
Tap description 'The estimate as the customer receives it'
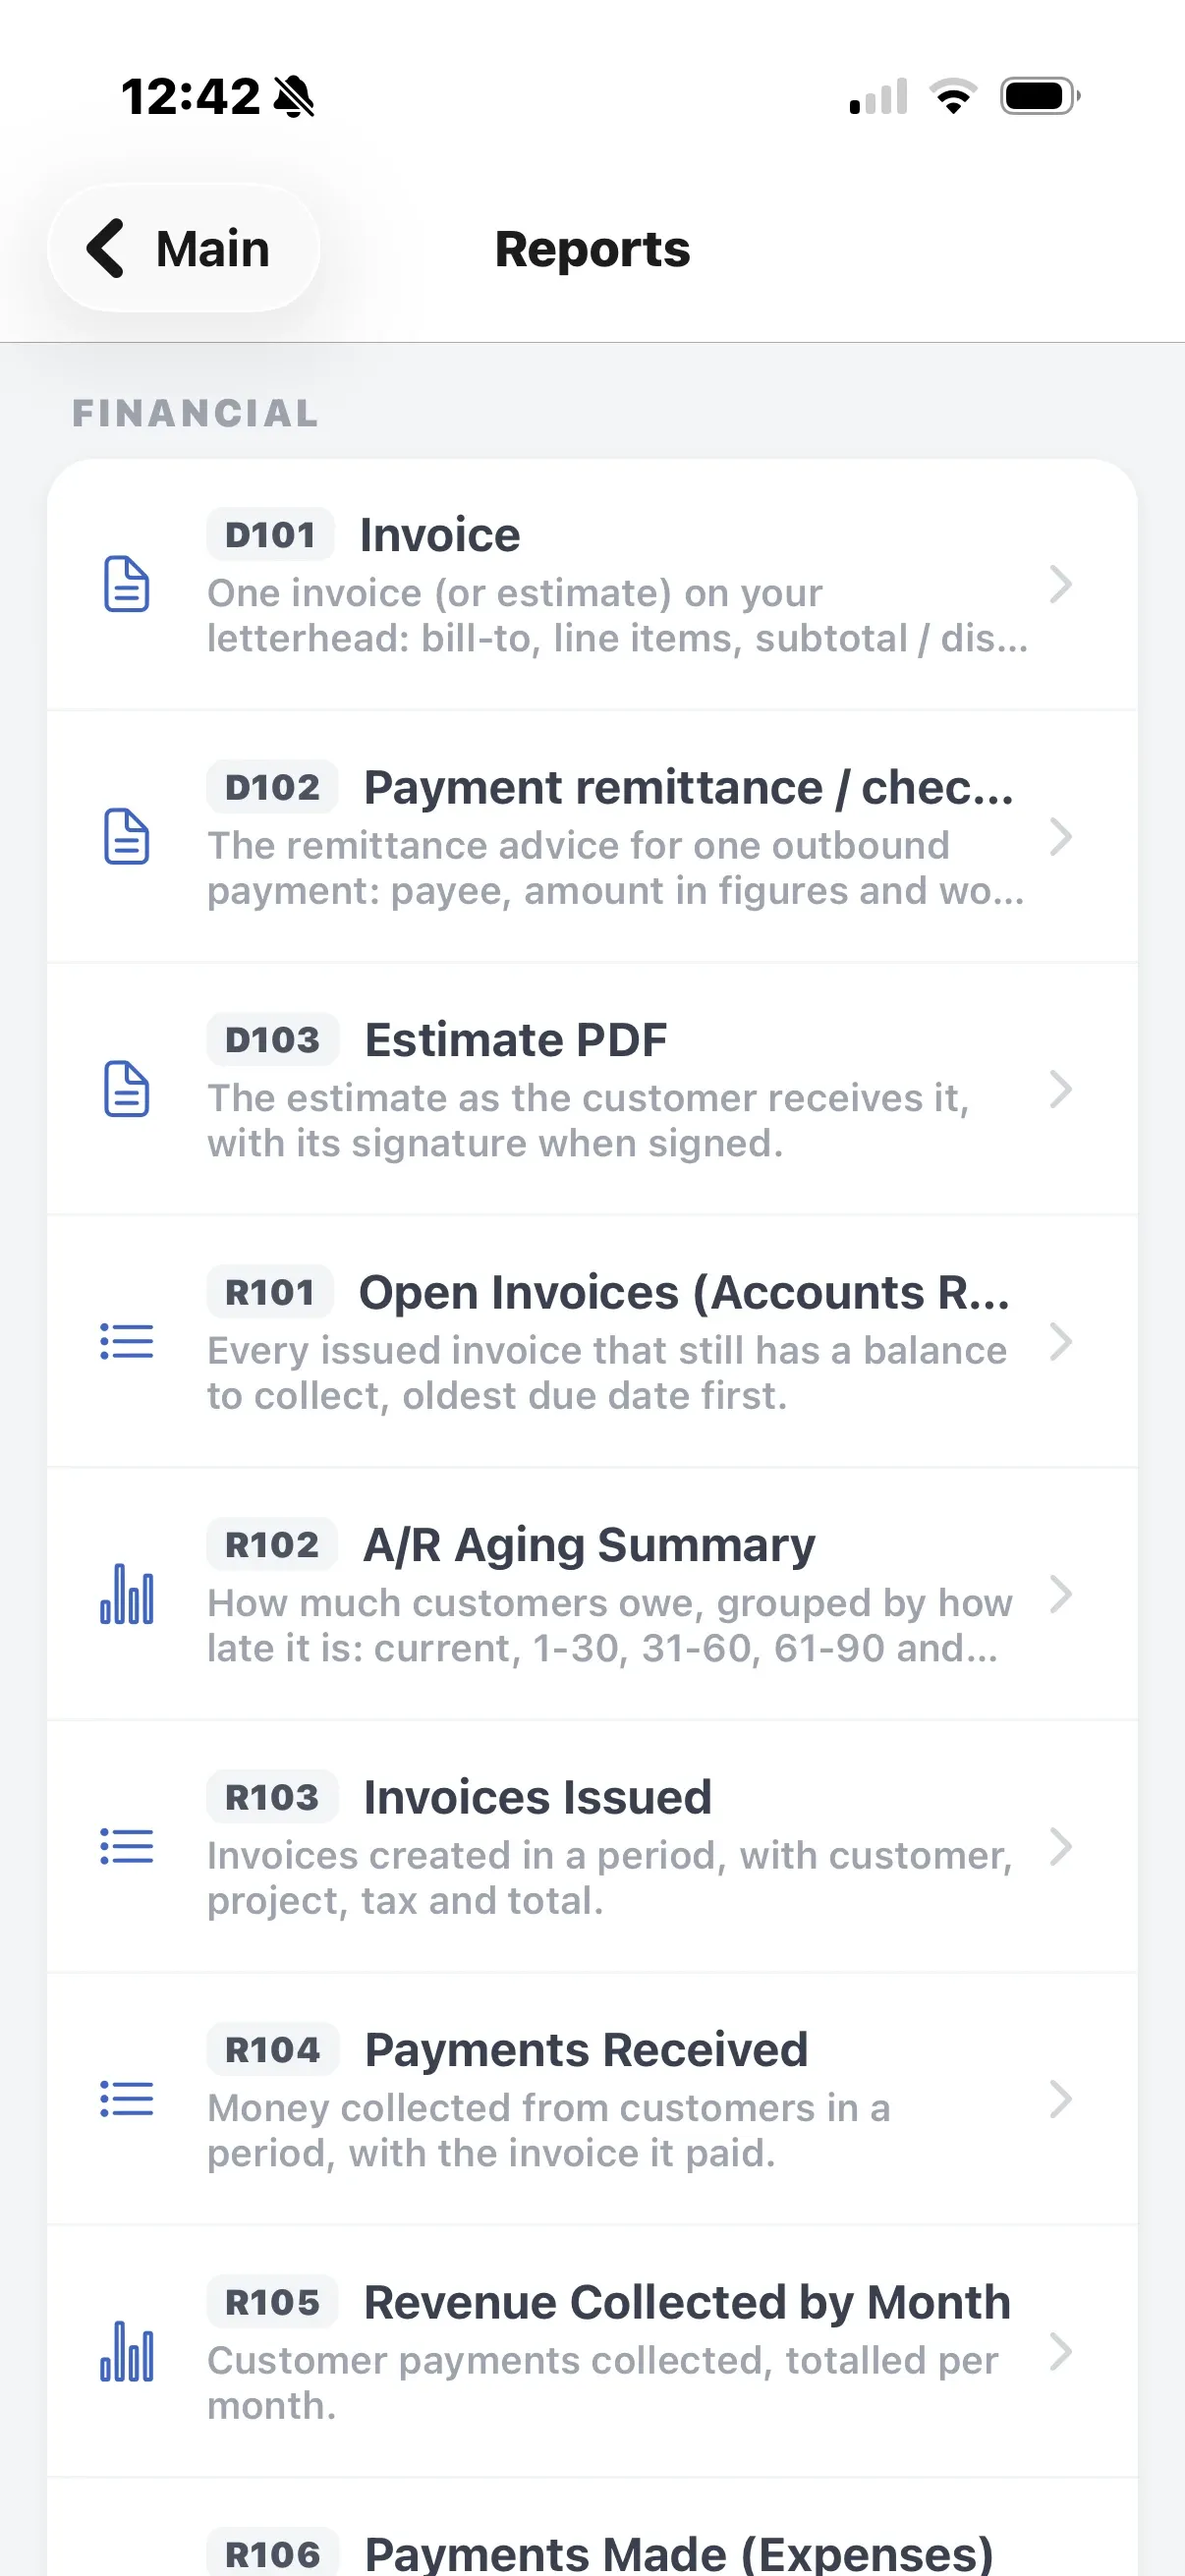(588, 1121)
